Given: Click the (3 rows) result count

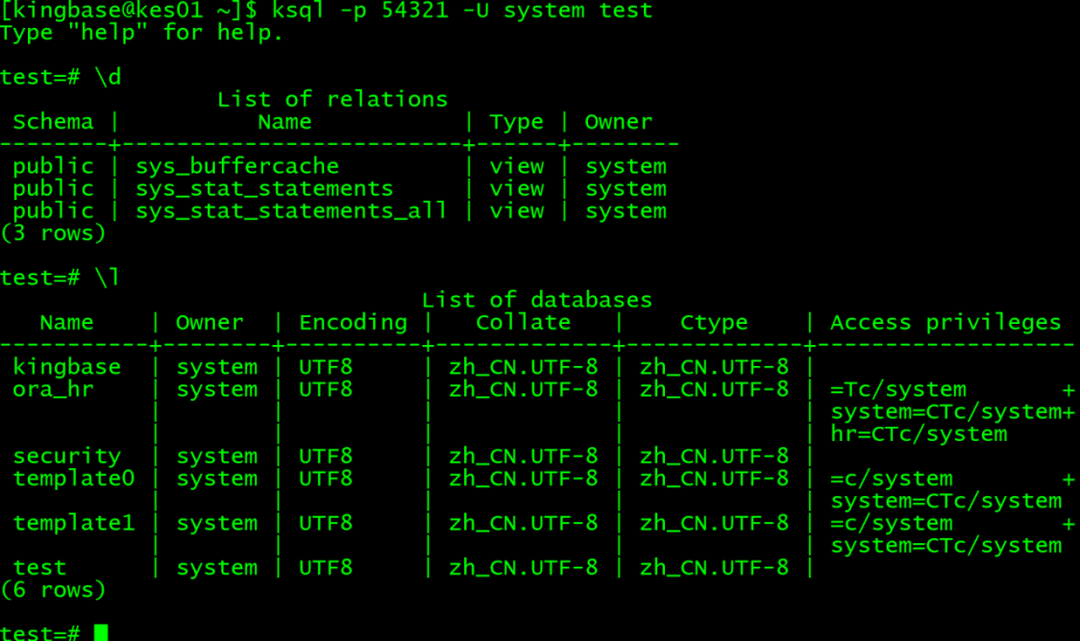Looking at the screenshot, I should pyautogui.click(x=53, y=233).
